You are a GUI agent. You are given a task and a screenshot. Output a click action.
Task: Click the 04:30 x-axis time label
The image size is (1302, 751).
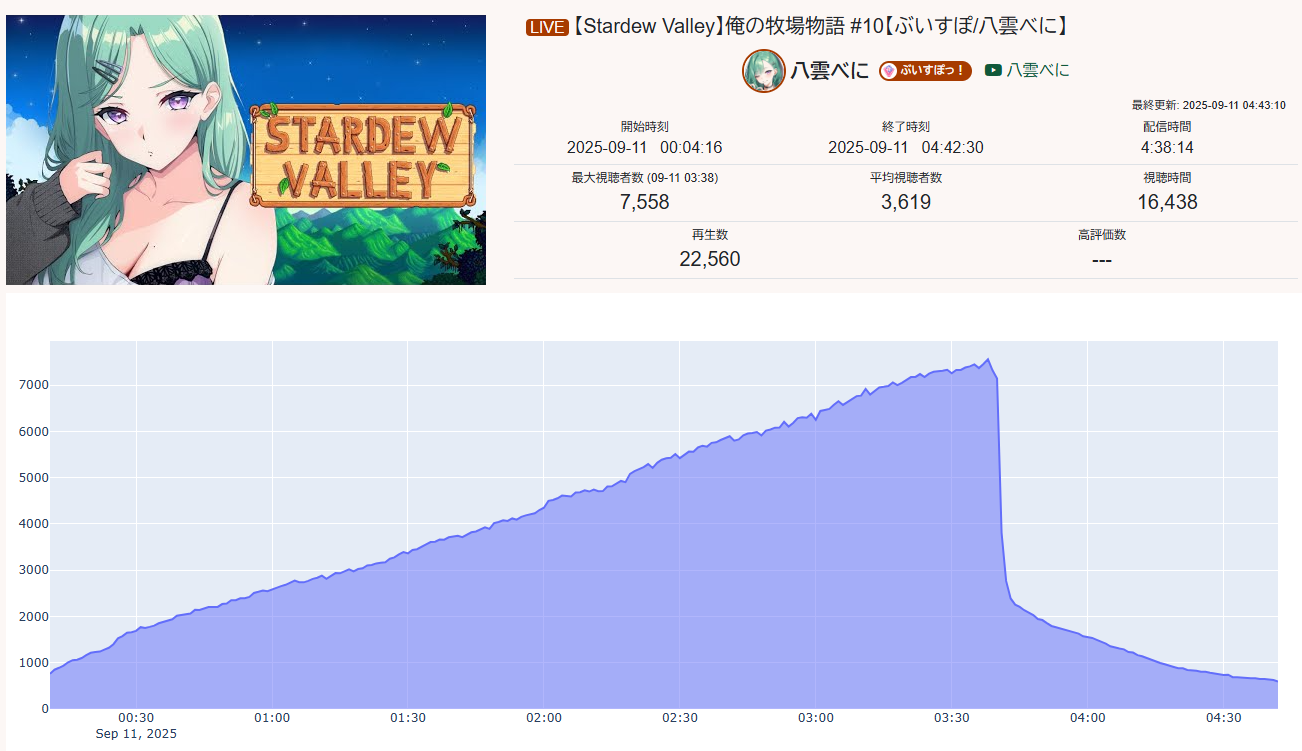tap(1224, 718)
